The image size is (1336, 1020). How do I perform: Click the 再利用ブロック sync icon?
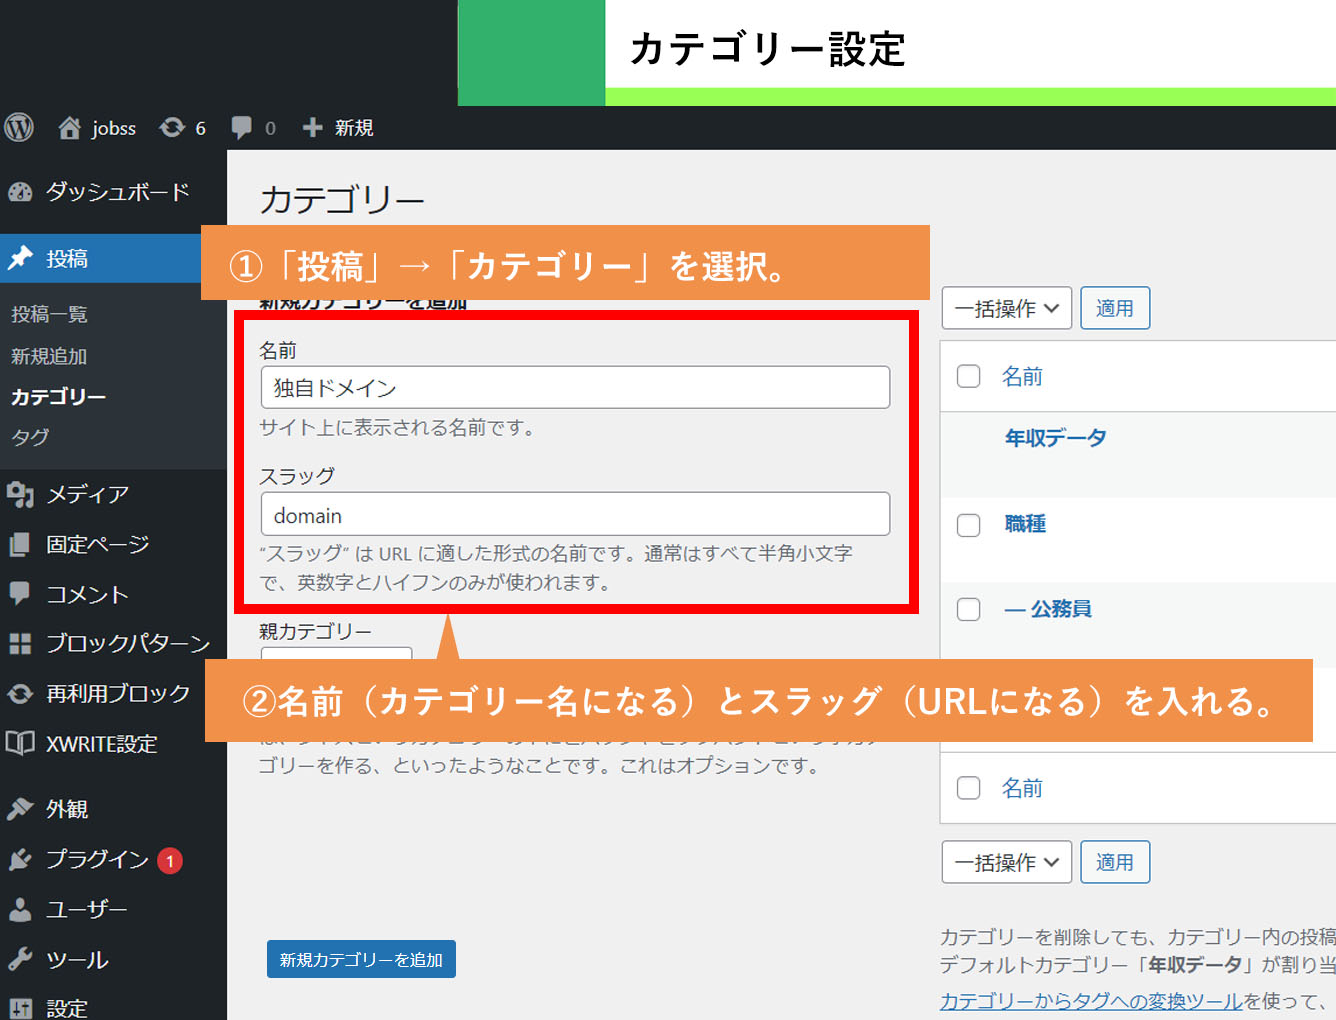[x=20, y=693]
